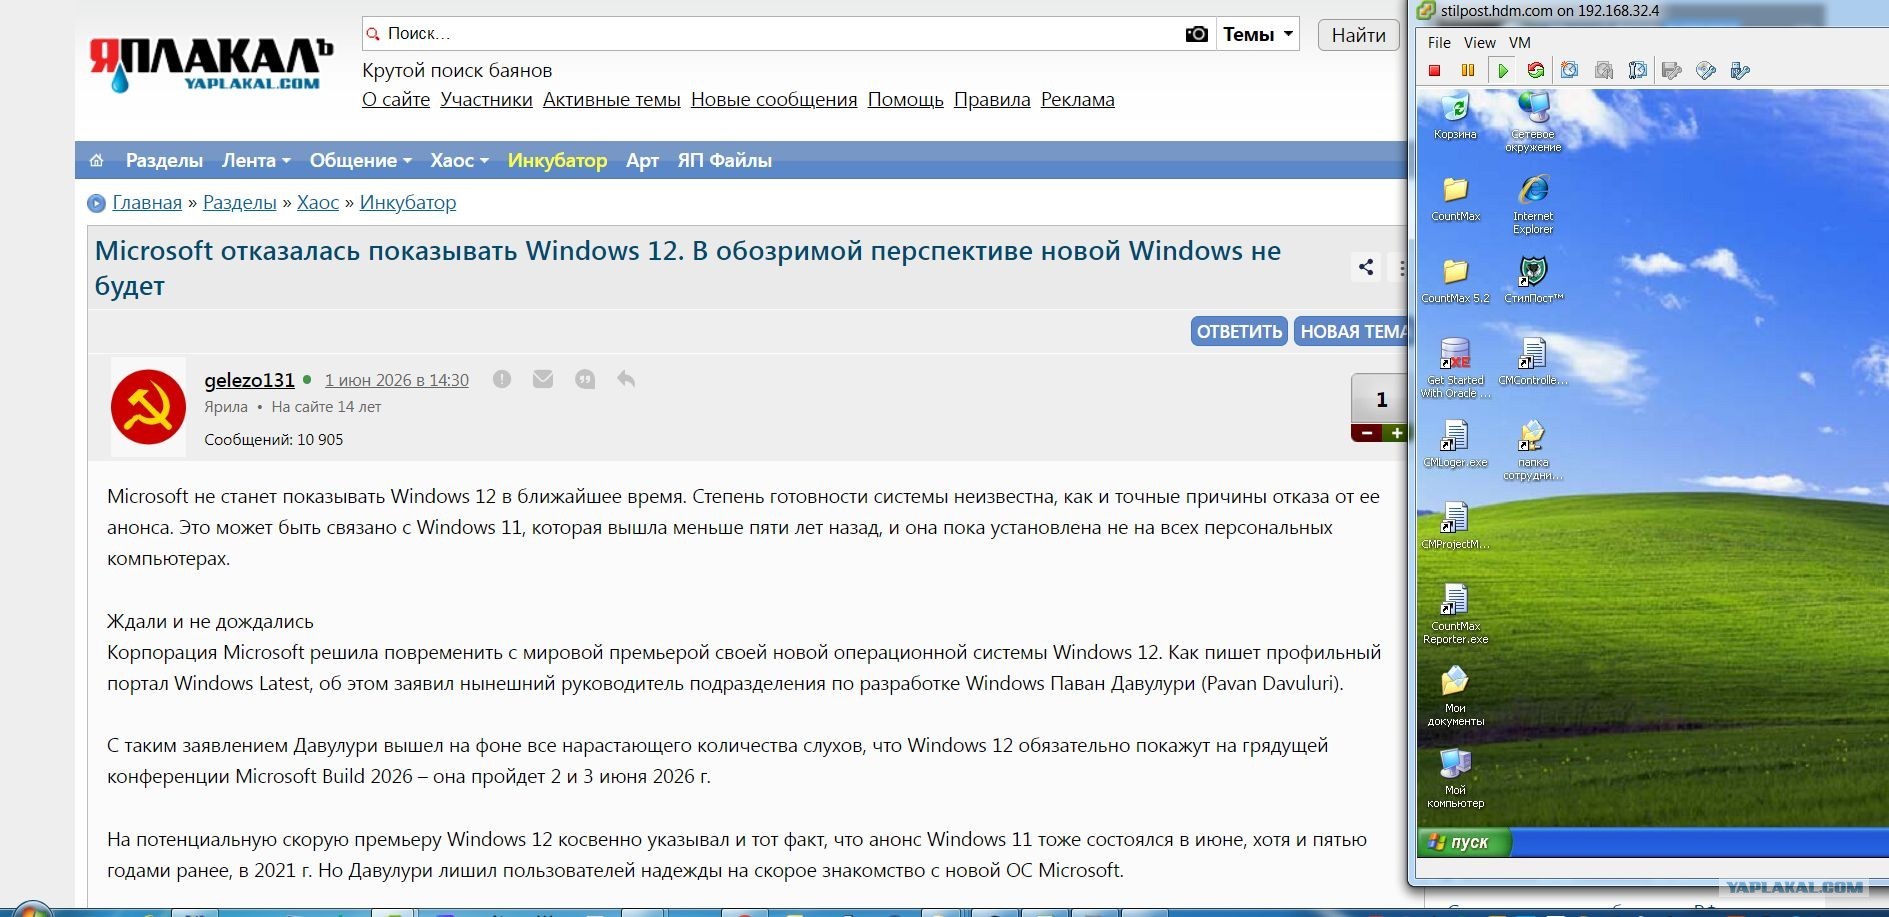
Task: Open the VM menu in the console window
Action: (1520, 42)
